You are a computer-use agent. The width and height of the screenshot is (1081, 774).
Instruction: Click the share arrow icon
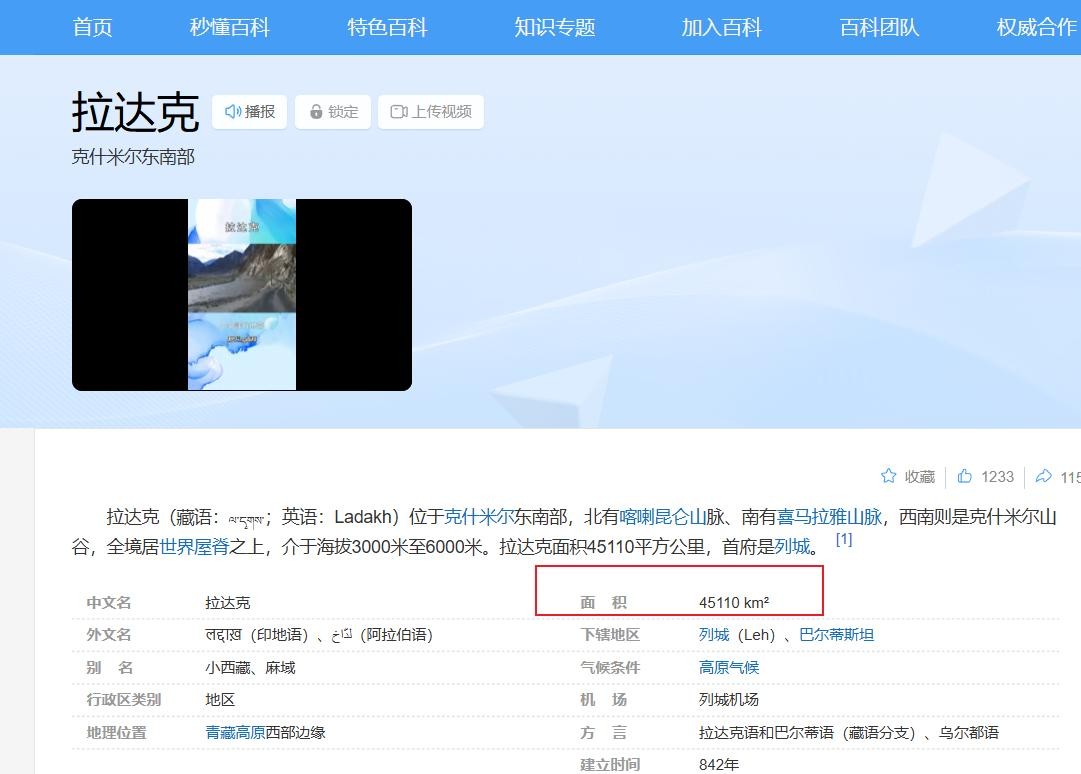coord(1043,476)
